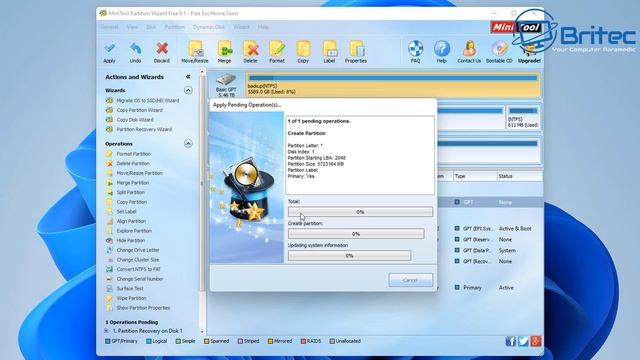Choose Set Label operation

126,211
